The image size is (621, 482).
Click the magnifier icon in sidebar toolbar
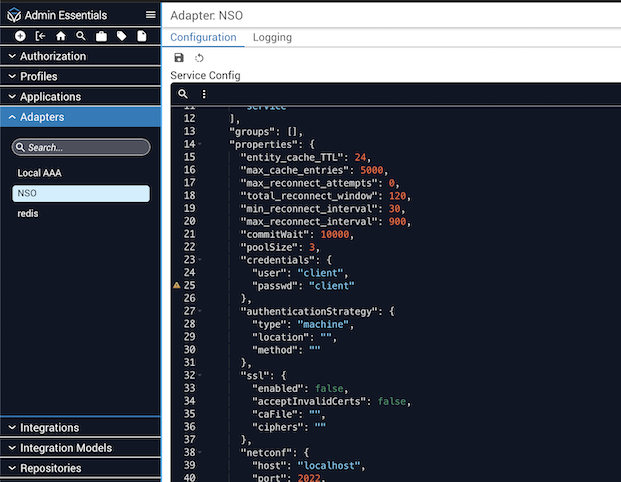point(81,36)
